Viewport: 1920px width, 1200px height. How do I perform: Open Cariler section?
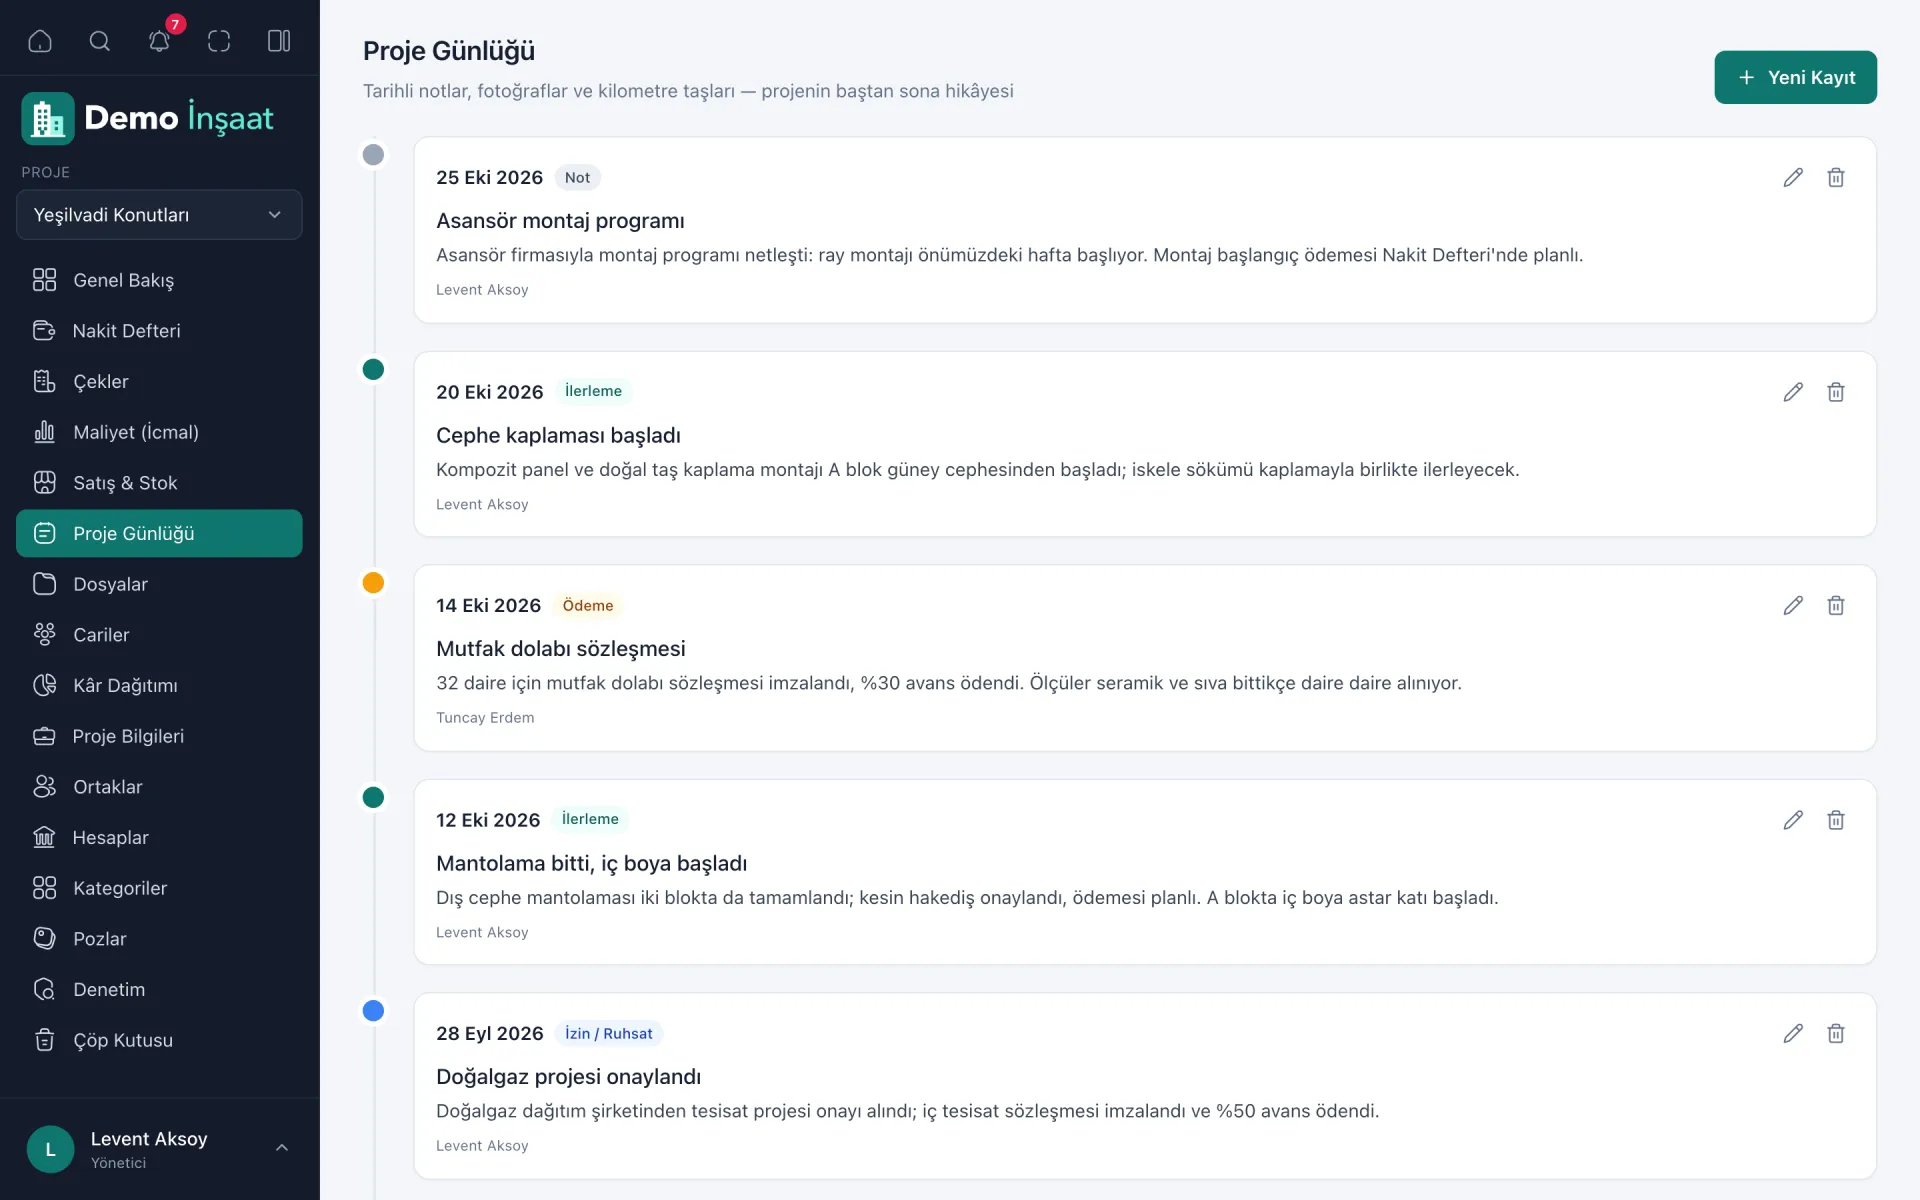click(159, 635)
